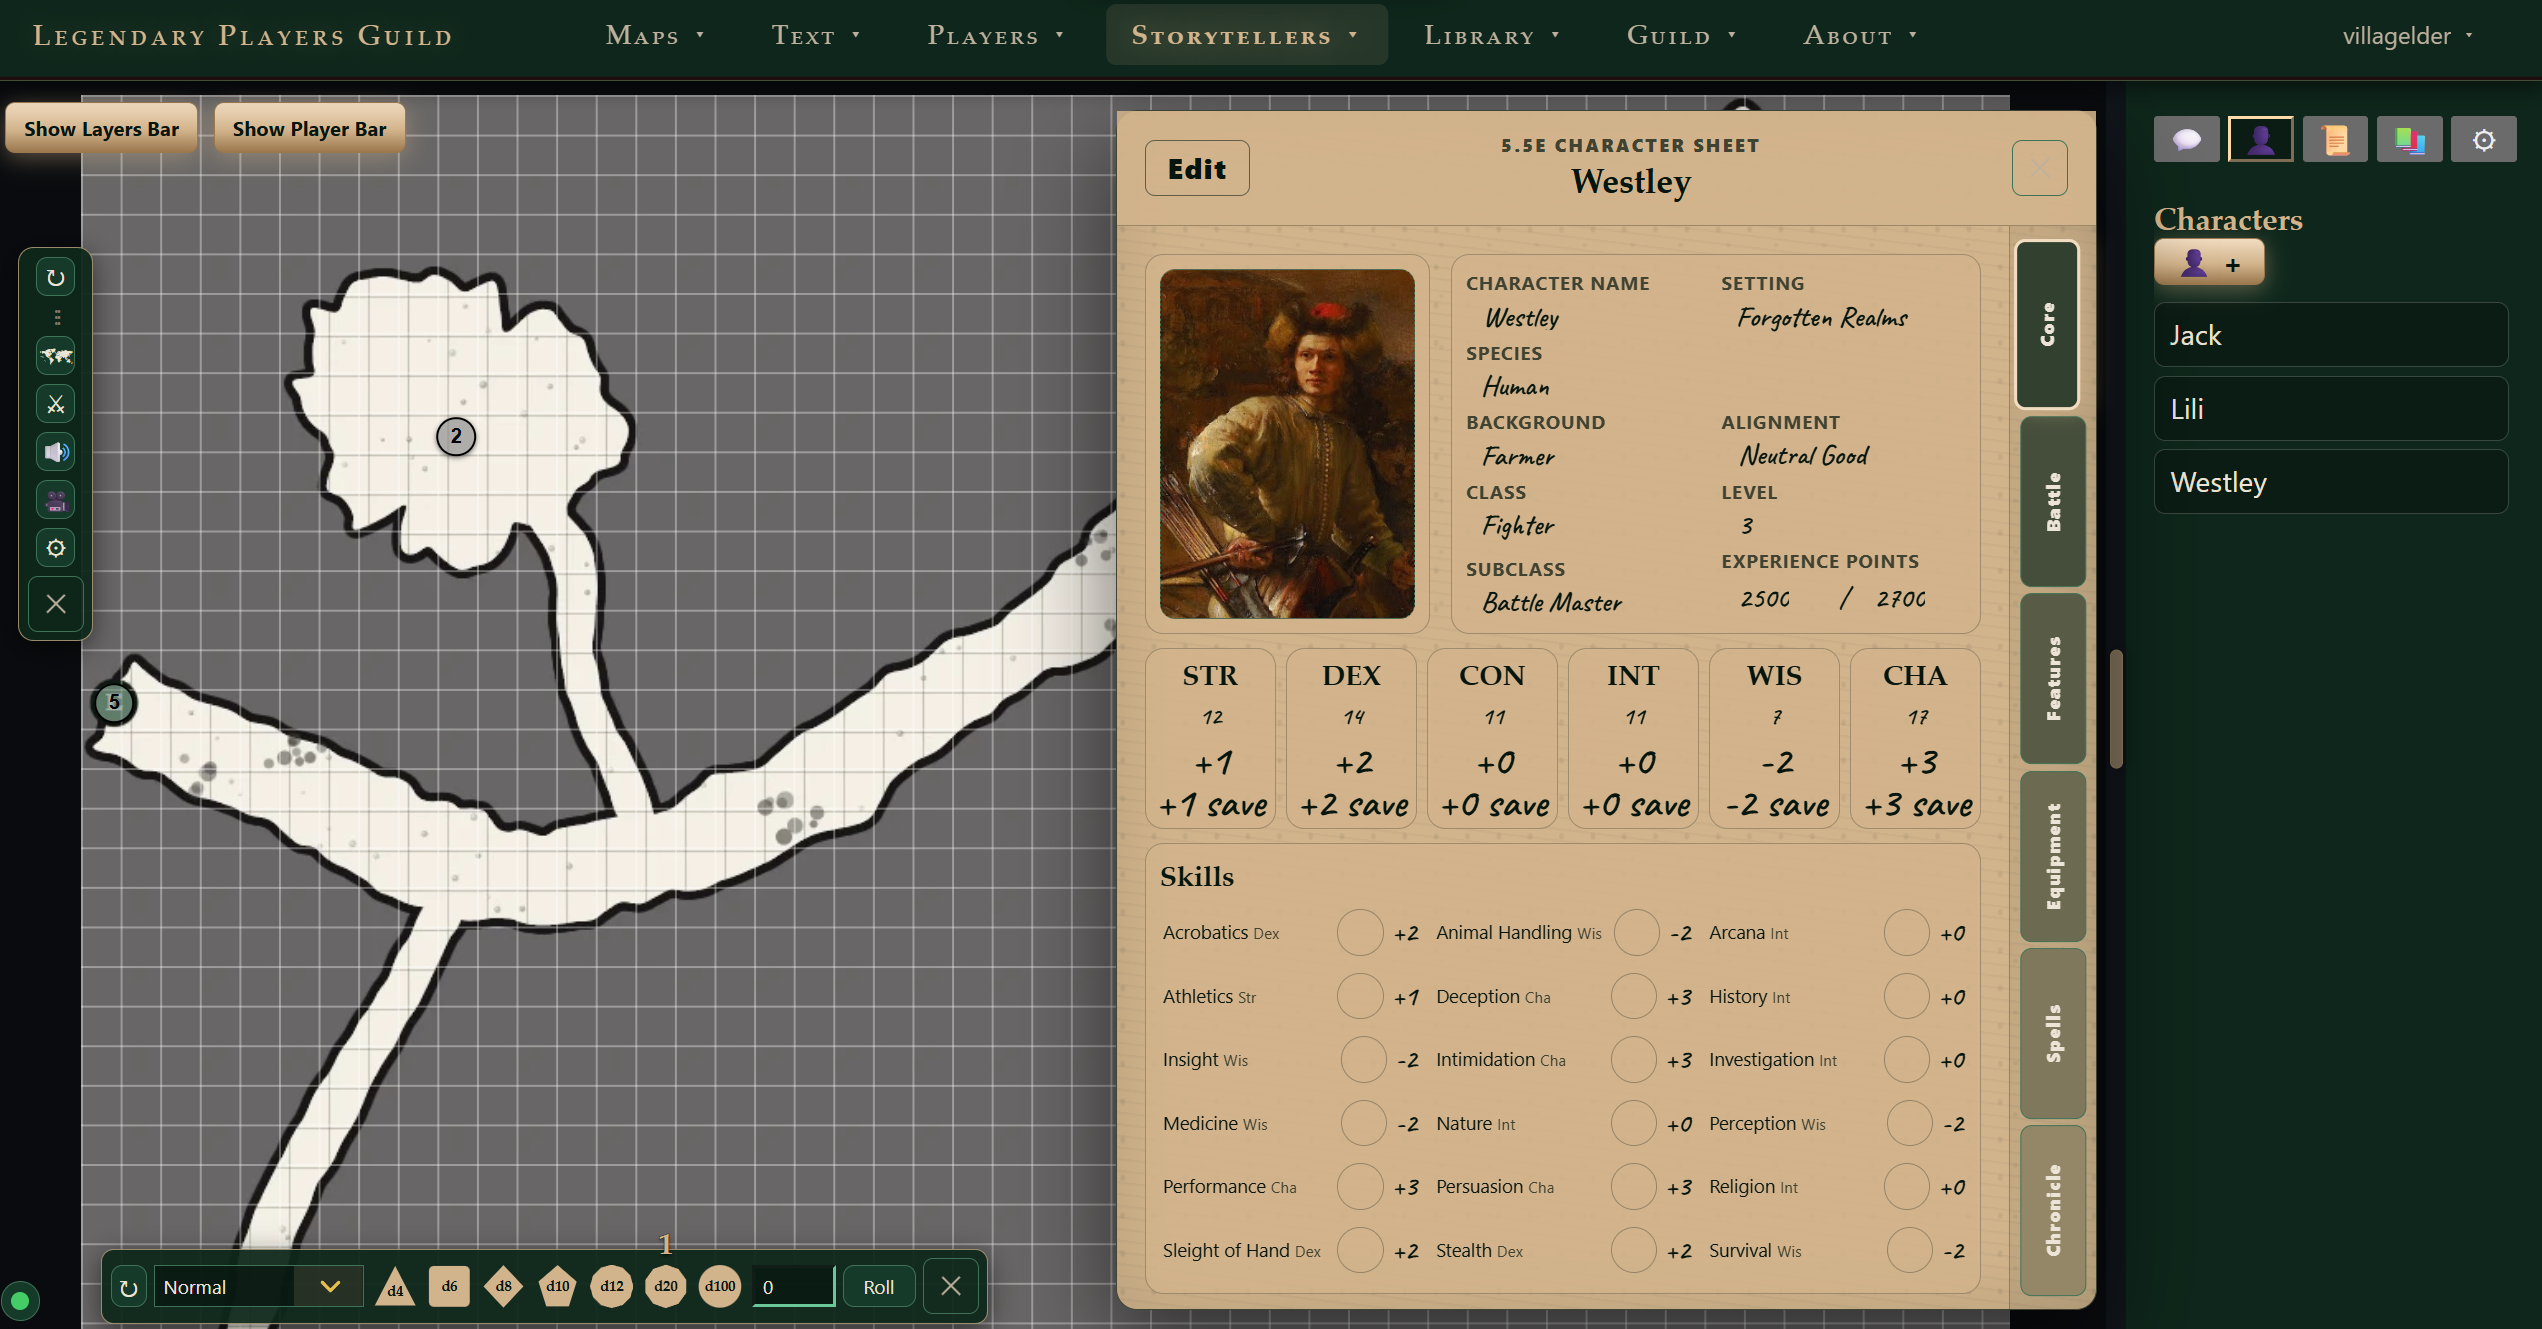Expand the Guild menu
Viewport: 2542px width, 1329px height.
pos(1681,35)
